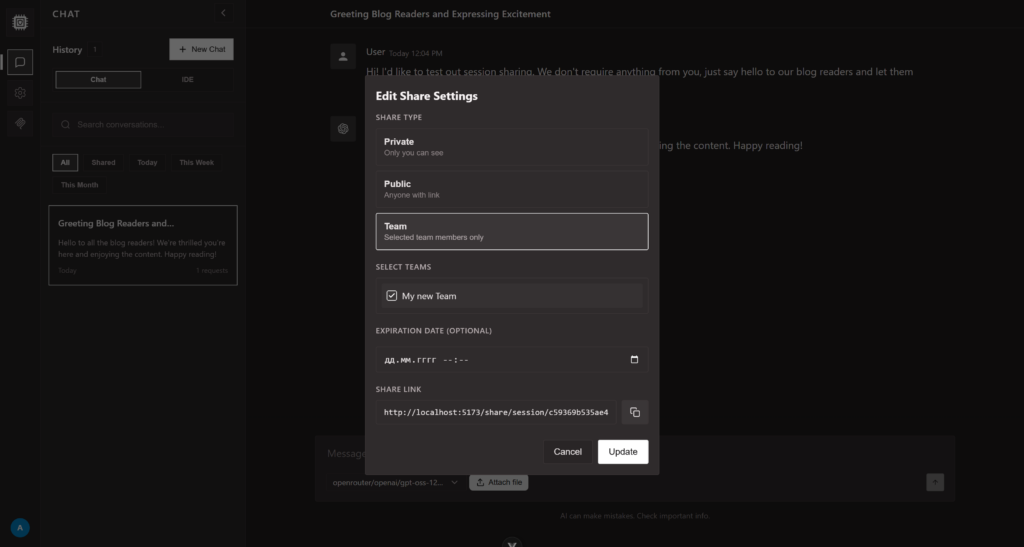The height and width of the screenshot is (547, 1024).
Task: Click the app logo icon at top left
Action: [x=20, y=21]
